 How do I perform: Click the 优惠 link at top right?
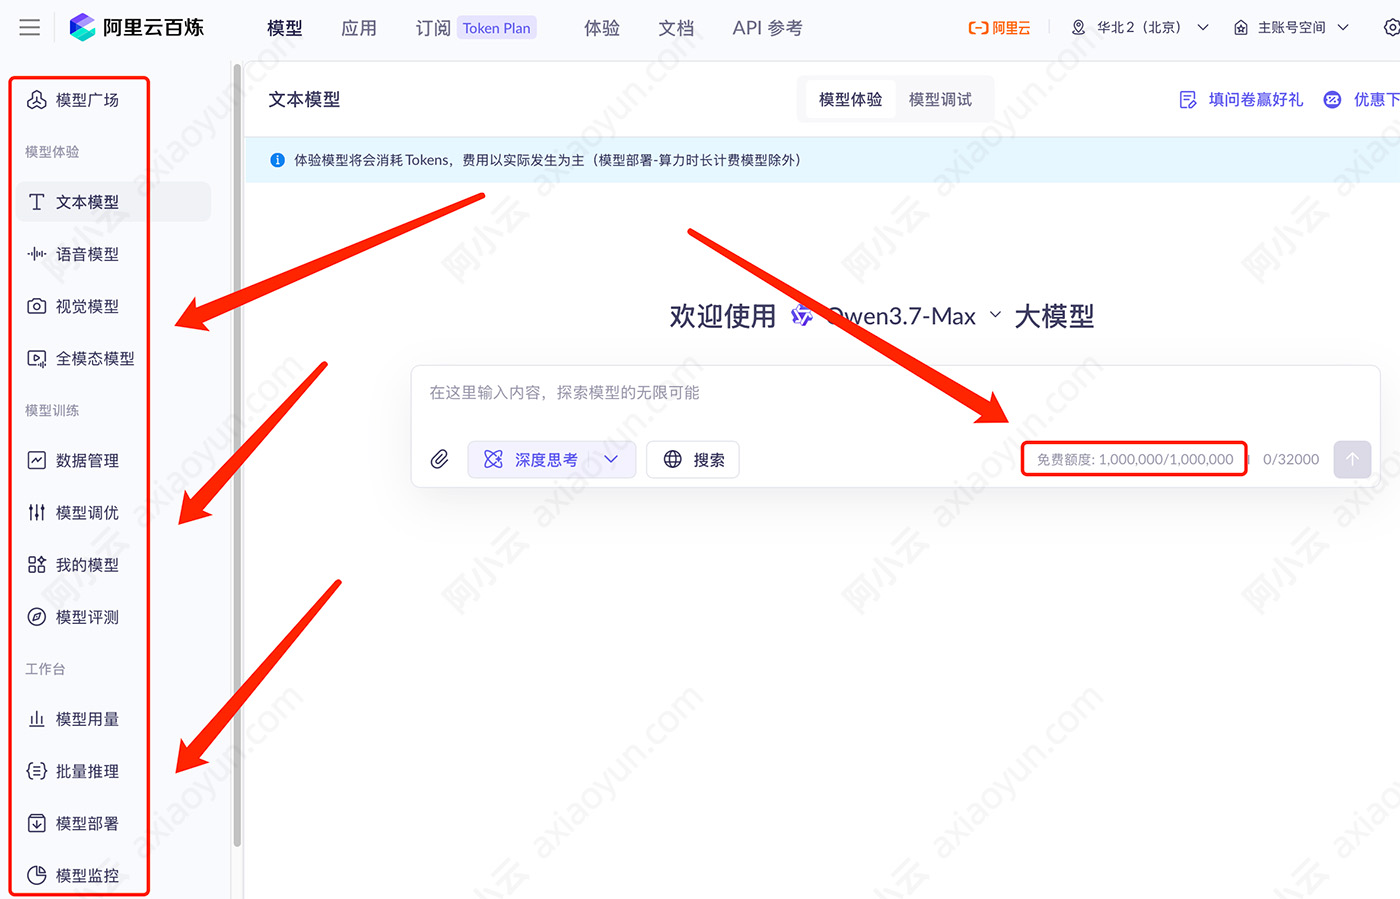point(1361,99)
